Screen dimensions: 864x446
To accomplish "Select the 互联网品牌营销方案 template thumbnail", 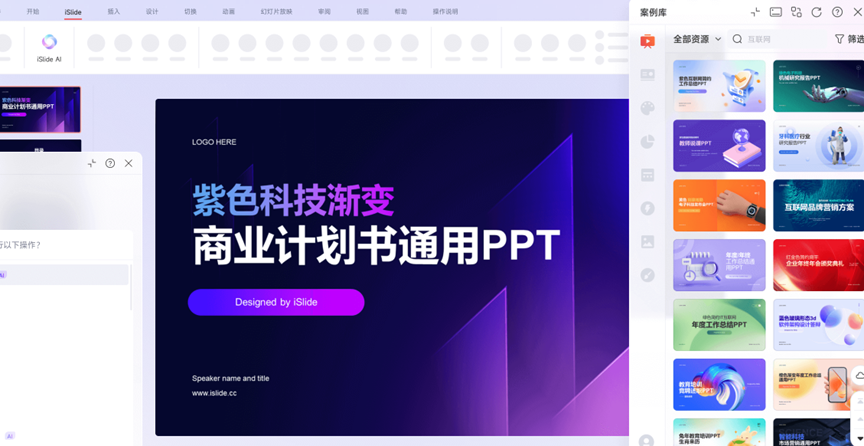I will (819, 205).
